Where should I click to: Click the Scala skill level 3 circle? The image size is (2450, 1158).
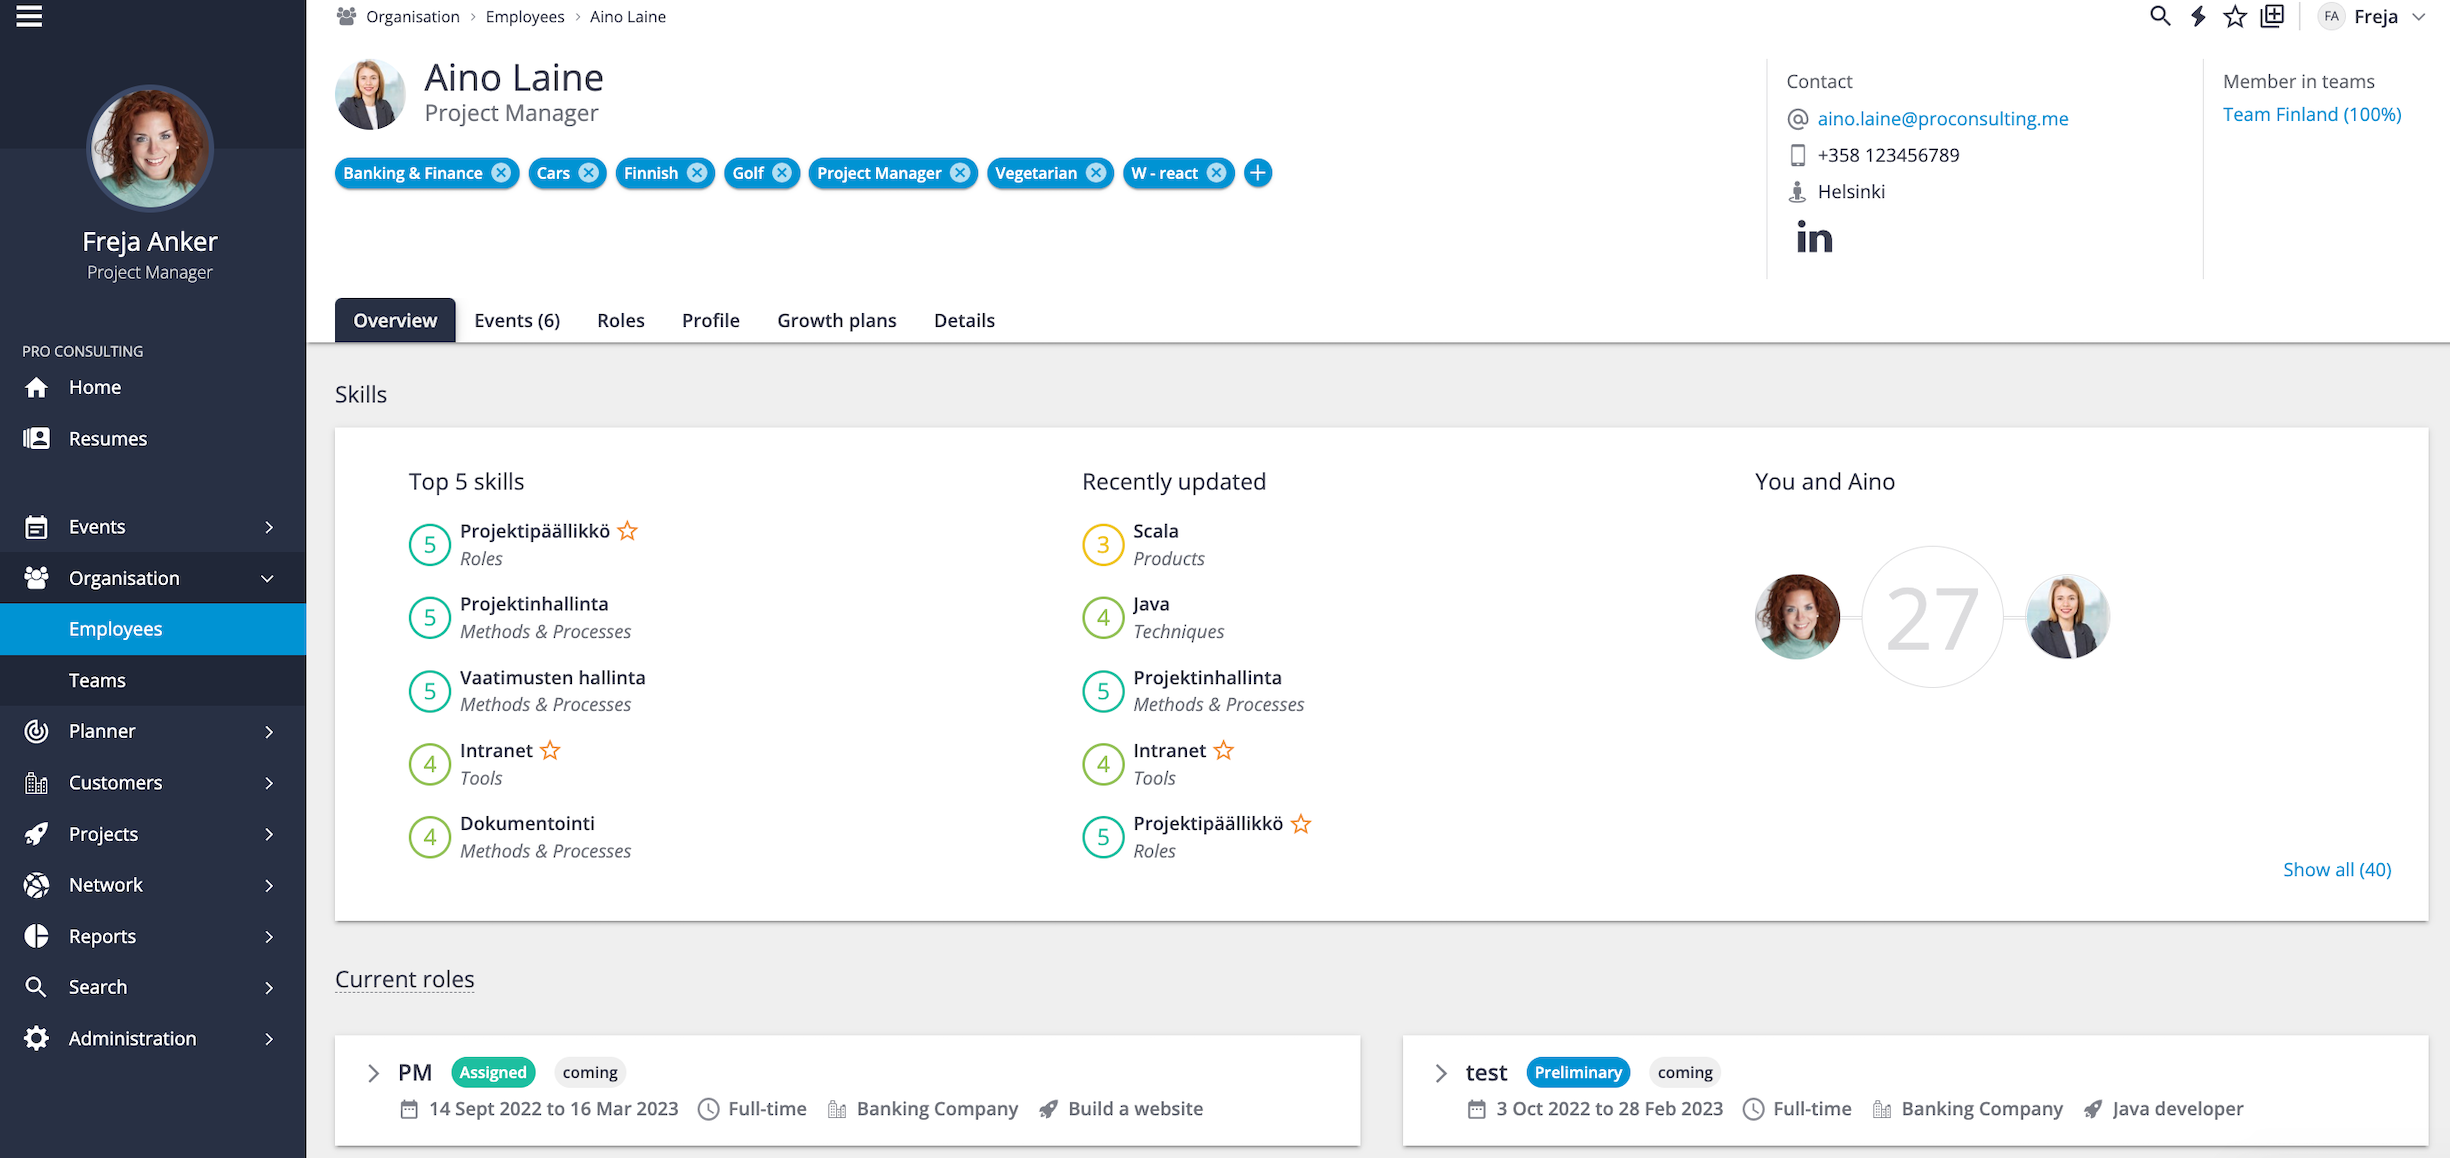click(1103, 545)
